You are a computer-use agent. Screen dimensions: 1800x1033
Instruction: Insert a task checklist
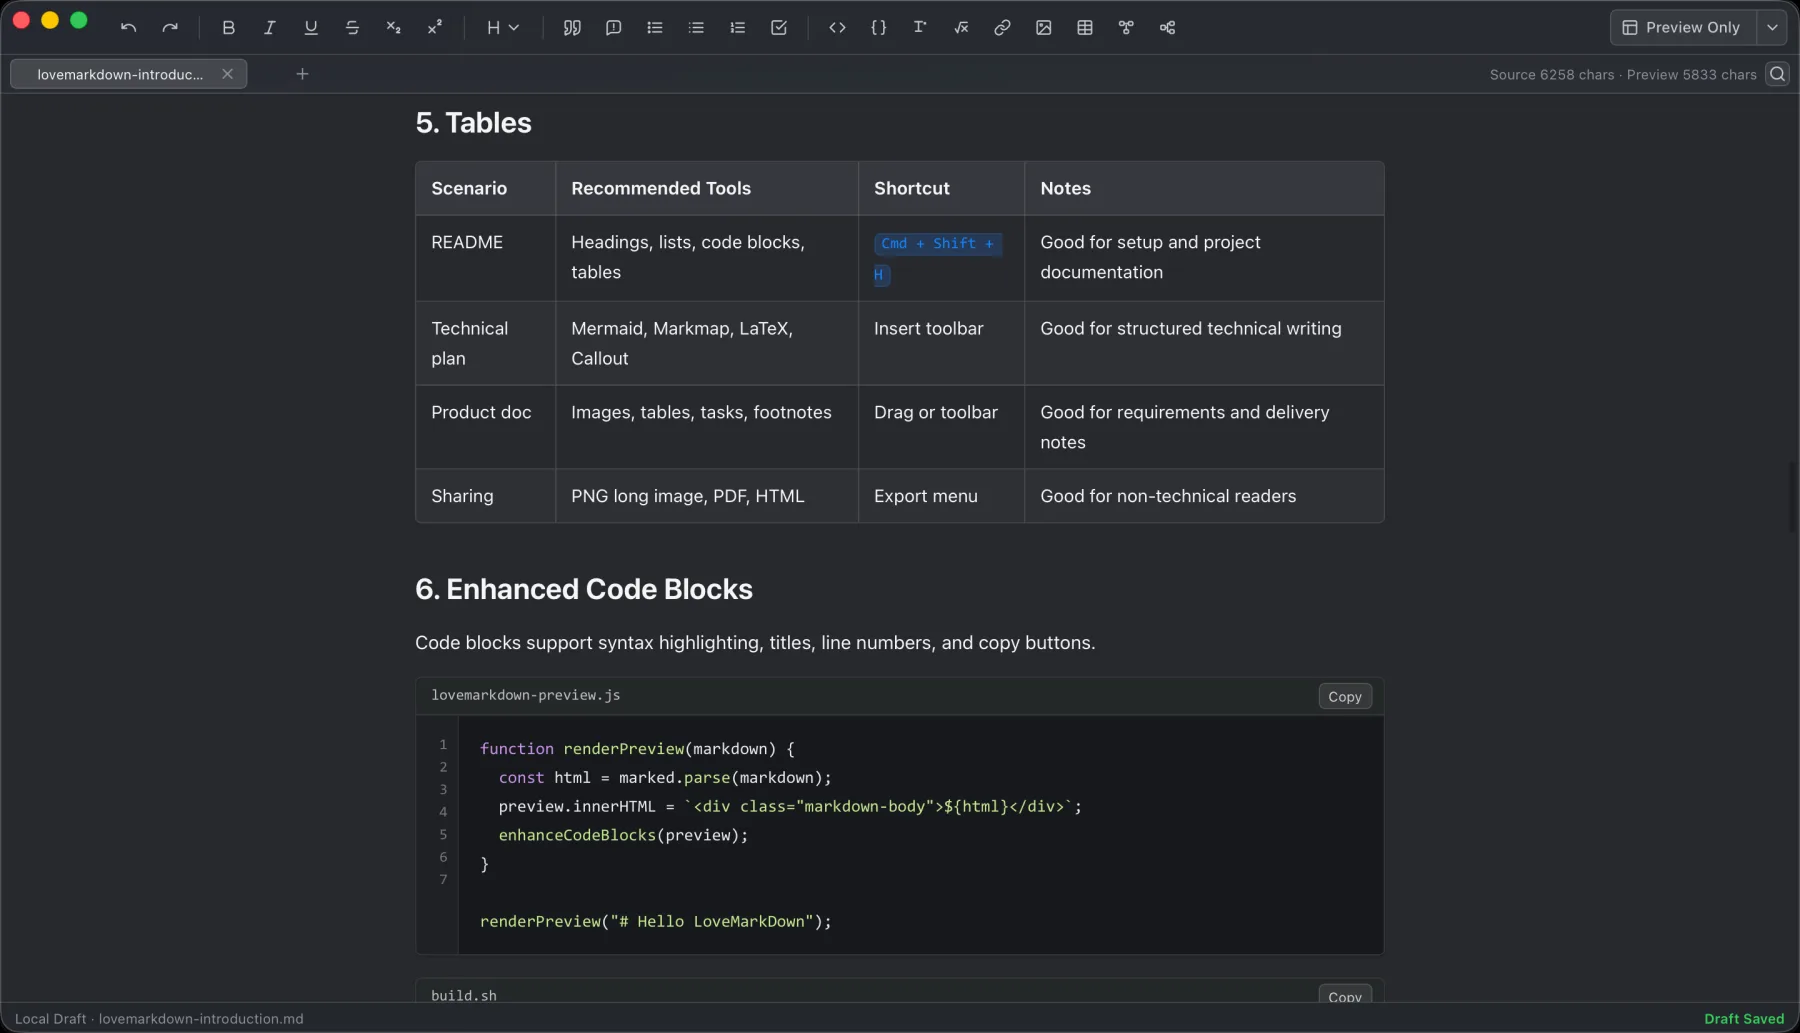click(x=779, y=27)
